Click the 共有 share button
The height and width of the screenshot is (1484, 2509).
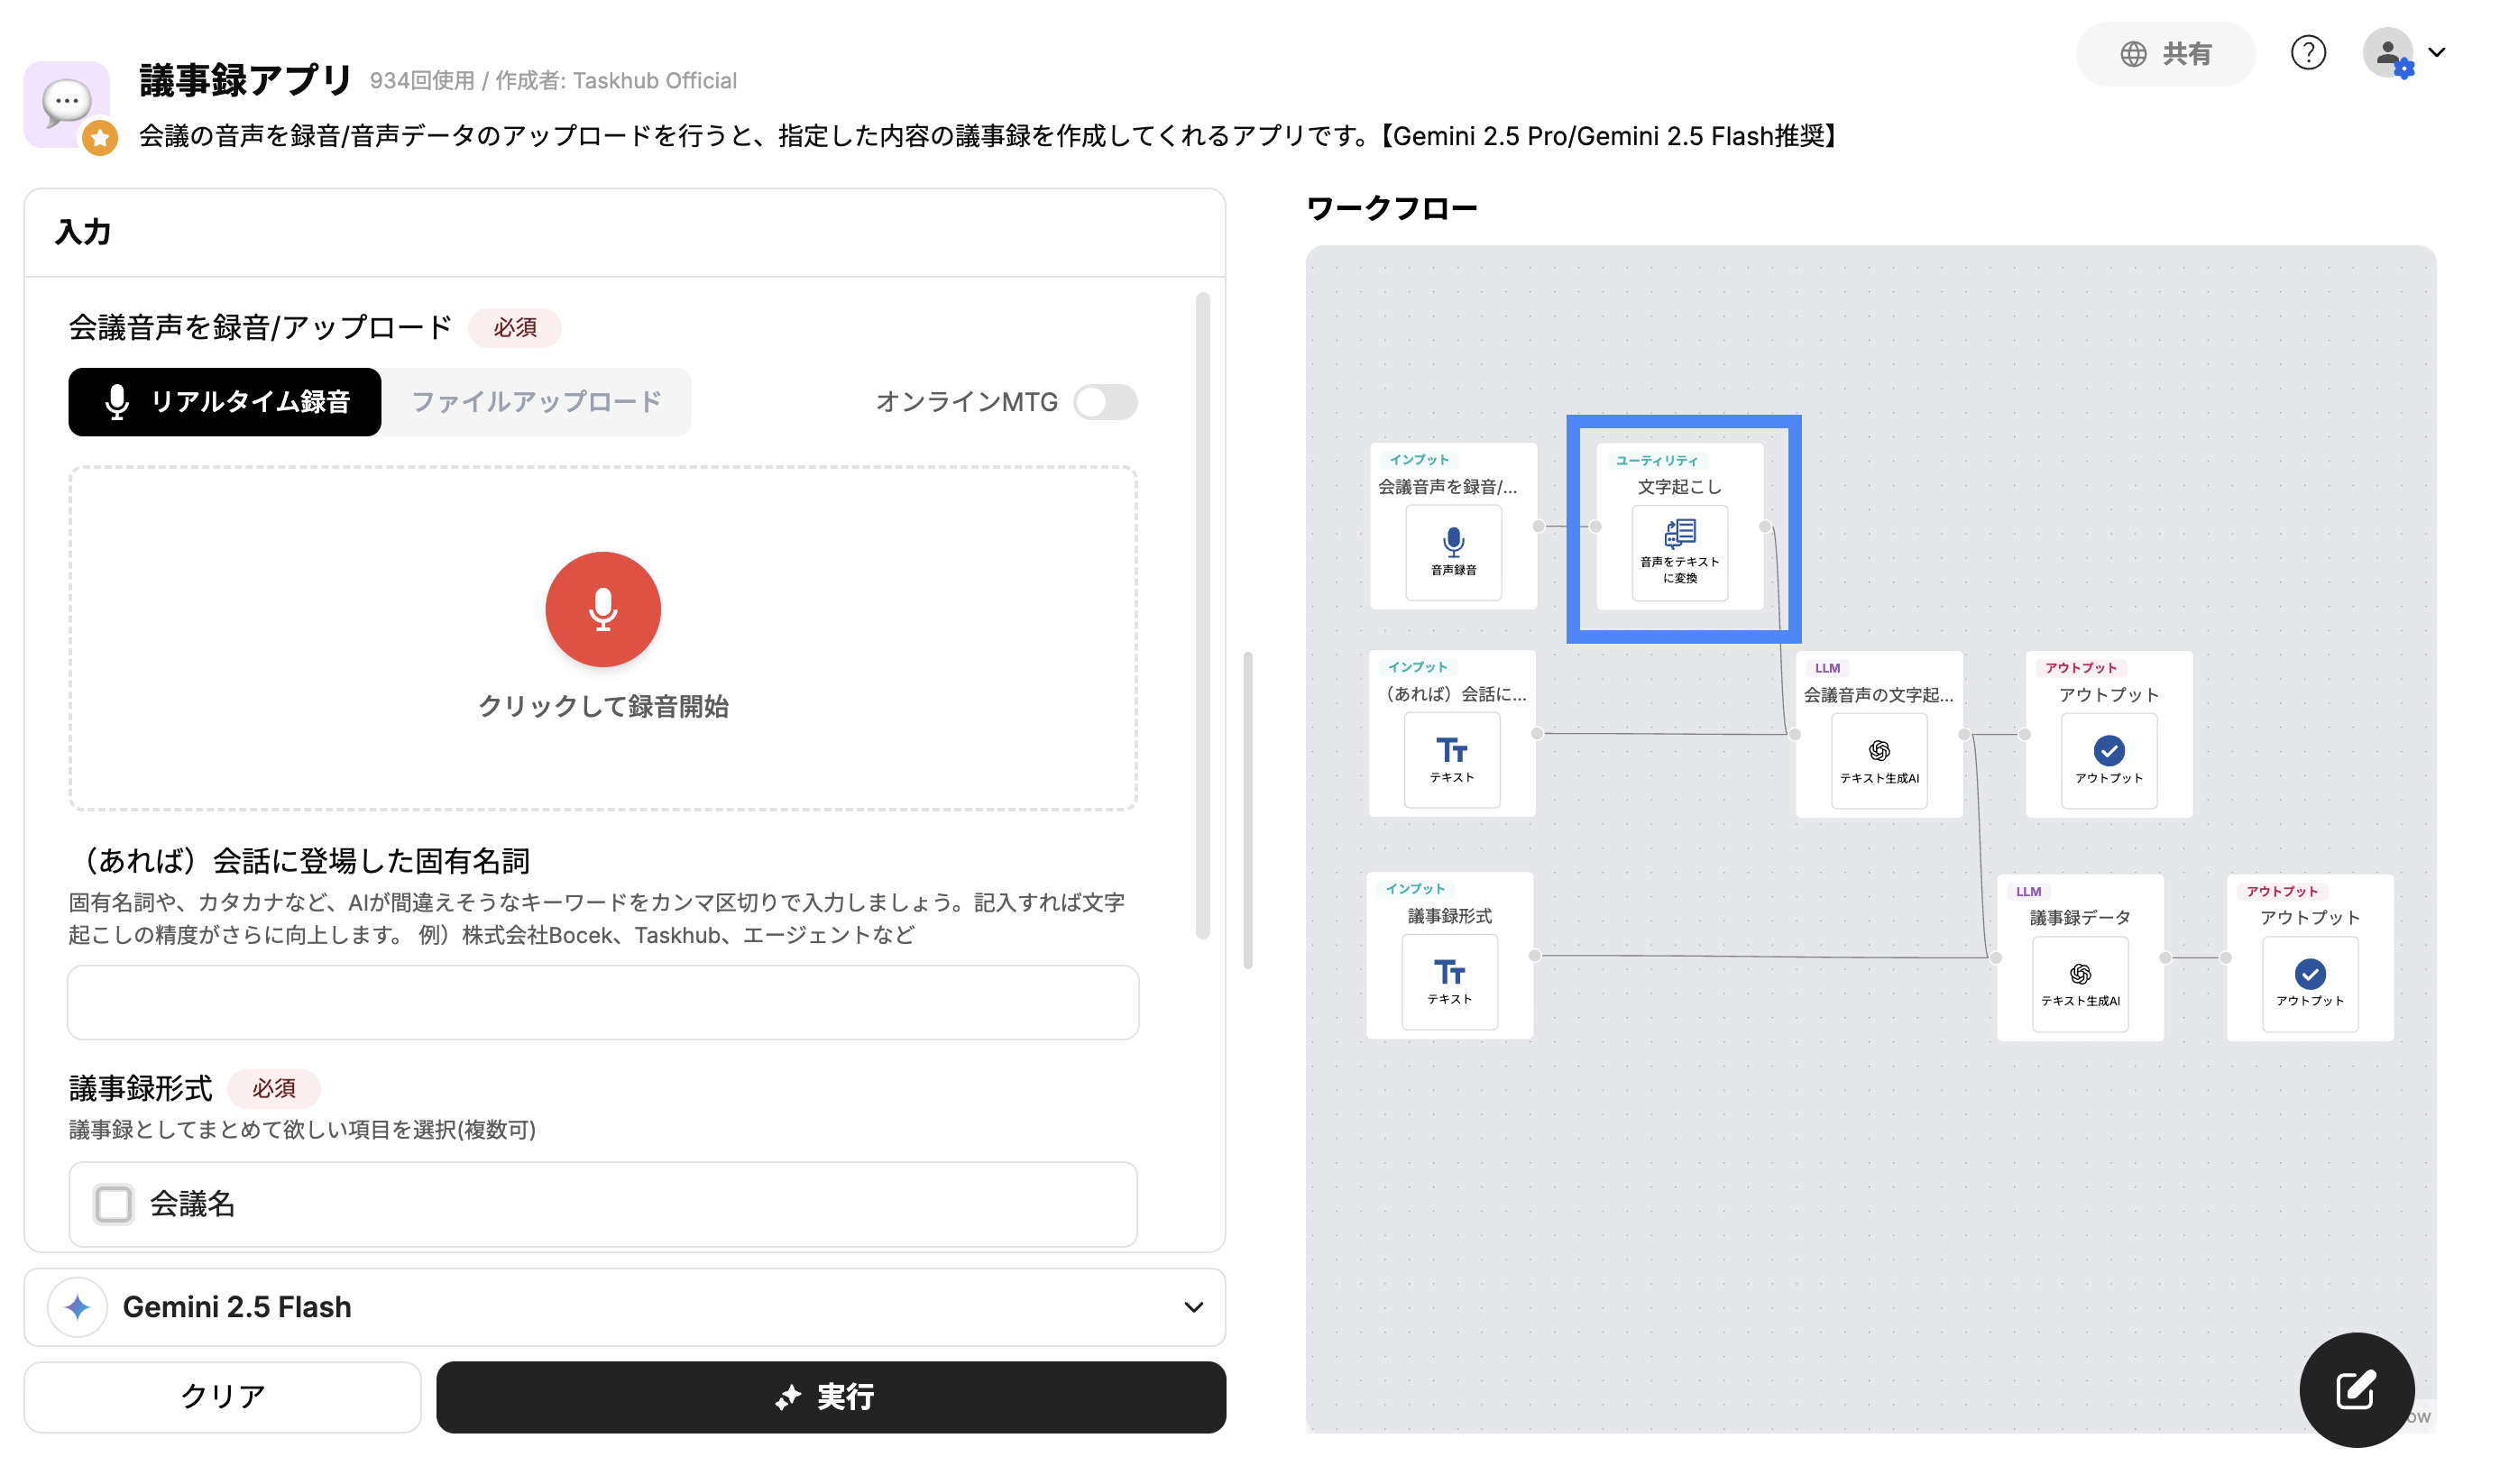click(2165, 54)
